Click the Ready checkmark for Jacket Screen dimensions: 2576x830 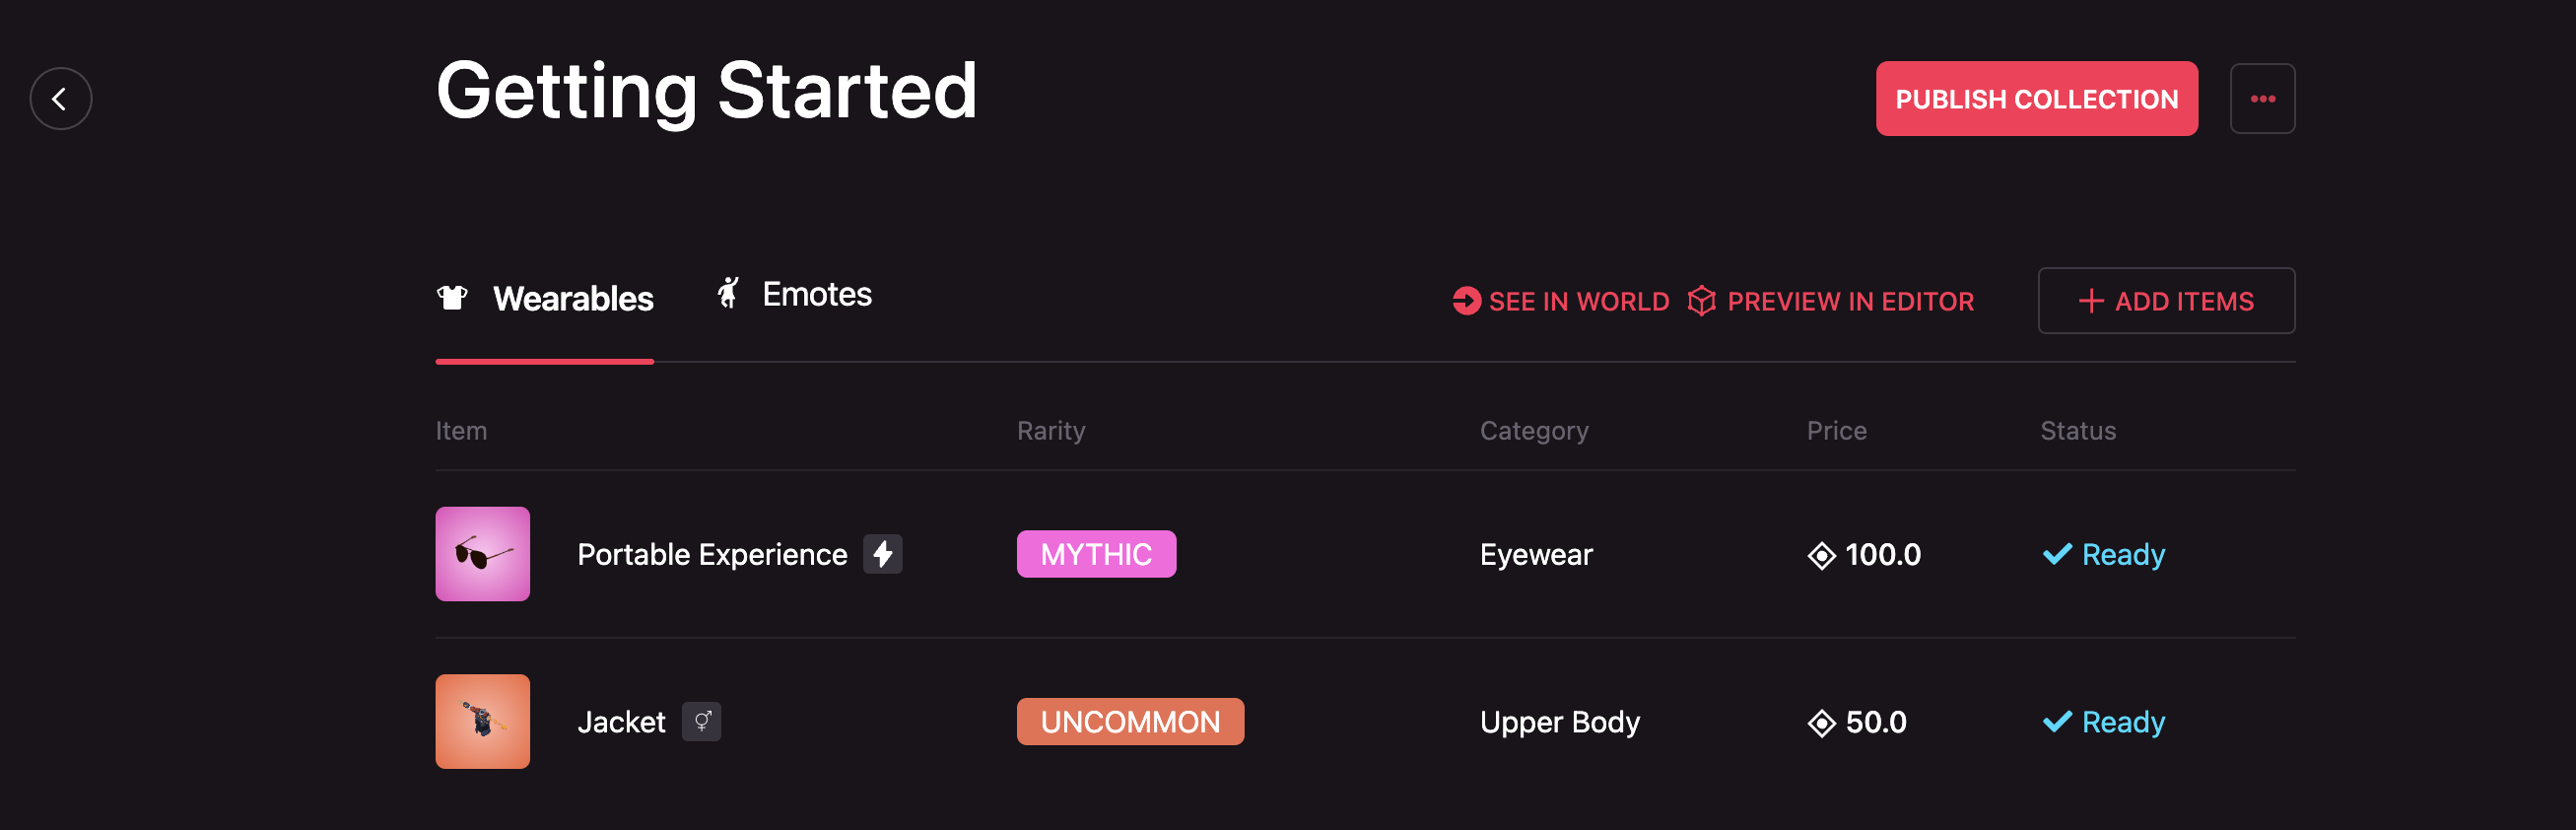coord(2057,721)
